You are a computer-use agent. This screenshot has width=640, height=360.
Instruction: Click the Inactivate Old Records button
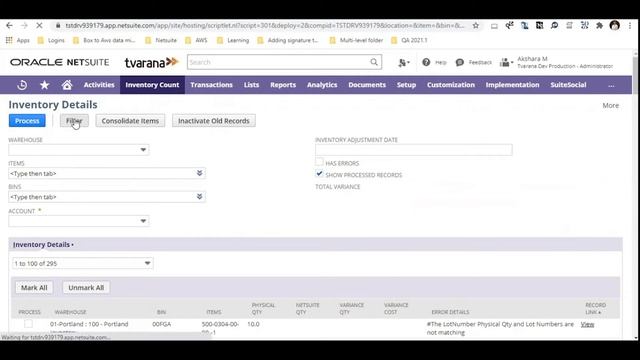point(213,121)
